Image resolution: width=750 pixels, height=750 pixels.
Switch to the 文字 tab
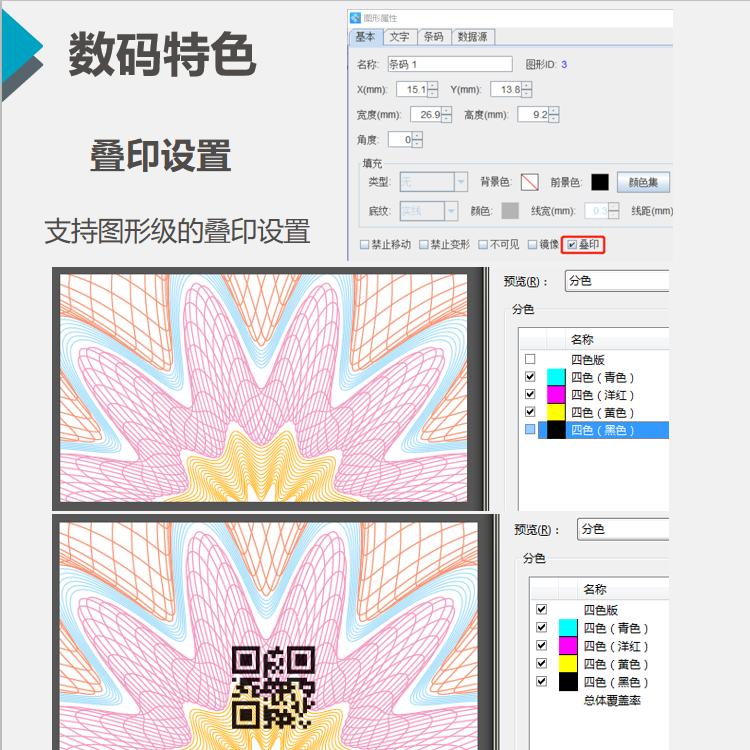point(398,37)
